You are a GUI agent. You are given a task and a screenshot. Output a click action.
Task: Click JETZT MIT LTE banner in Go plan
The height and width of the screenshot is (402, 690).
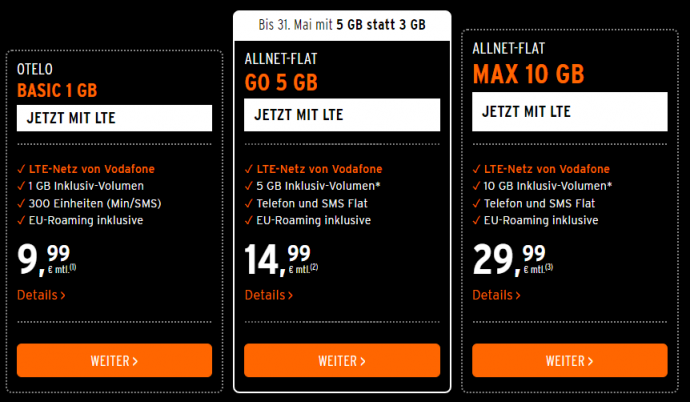342,115
